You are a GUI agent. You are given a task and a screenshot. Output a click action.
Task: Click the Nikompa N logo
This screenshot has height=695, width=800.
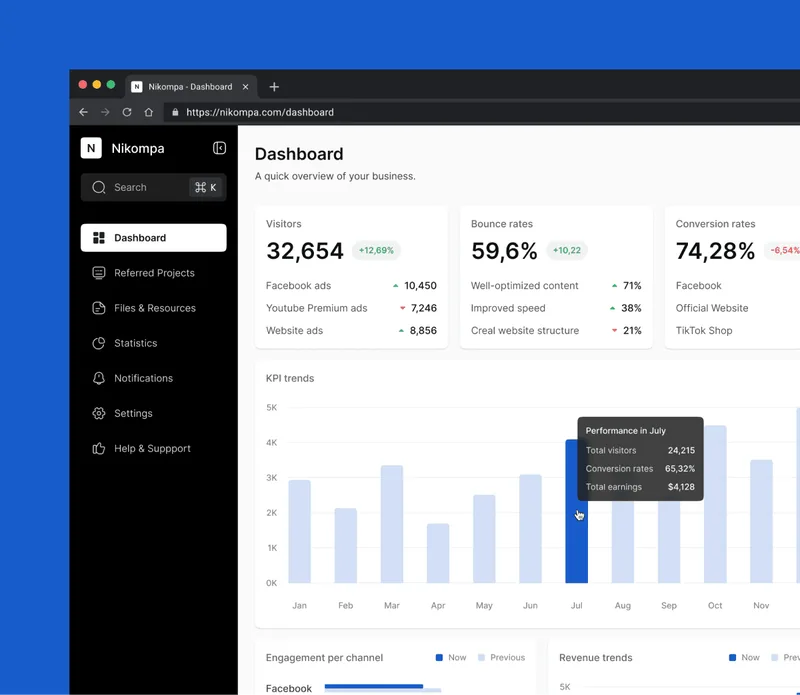[91, 148]
